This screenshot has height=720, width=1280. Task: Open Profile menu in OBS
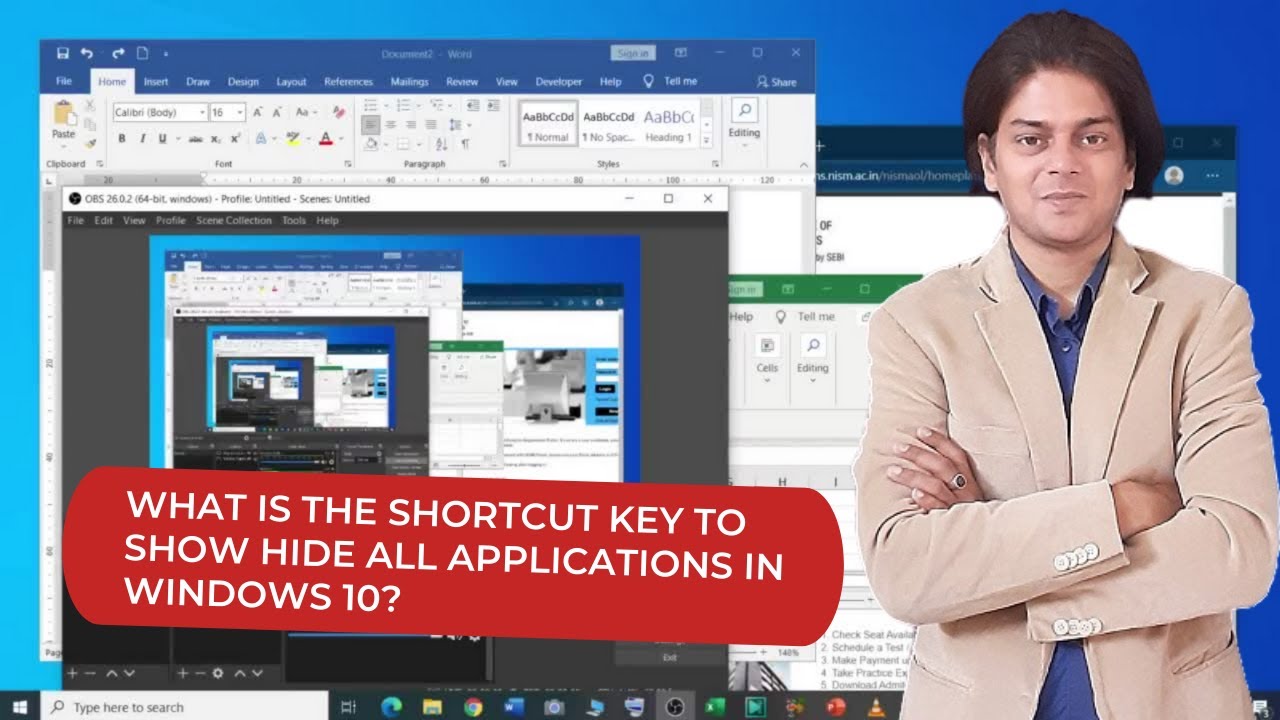pos(171,220)
